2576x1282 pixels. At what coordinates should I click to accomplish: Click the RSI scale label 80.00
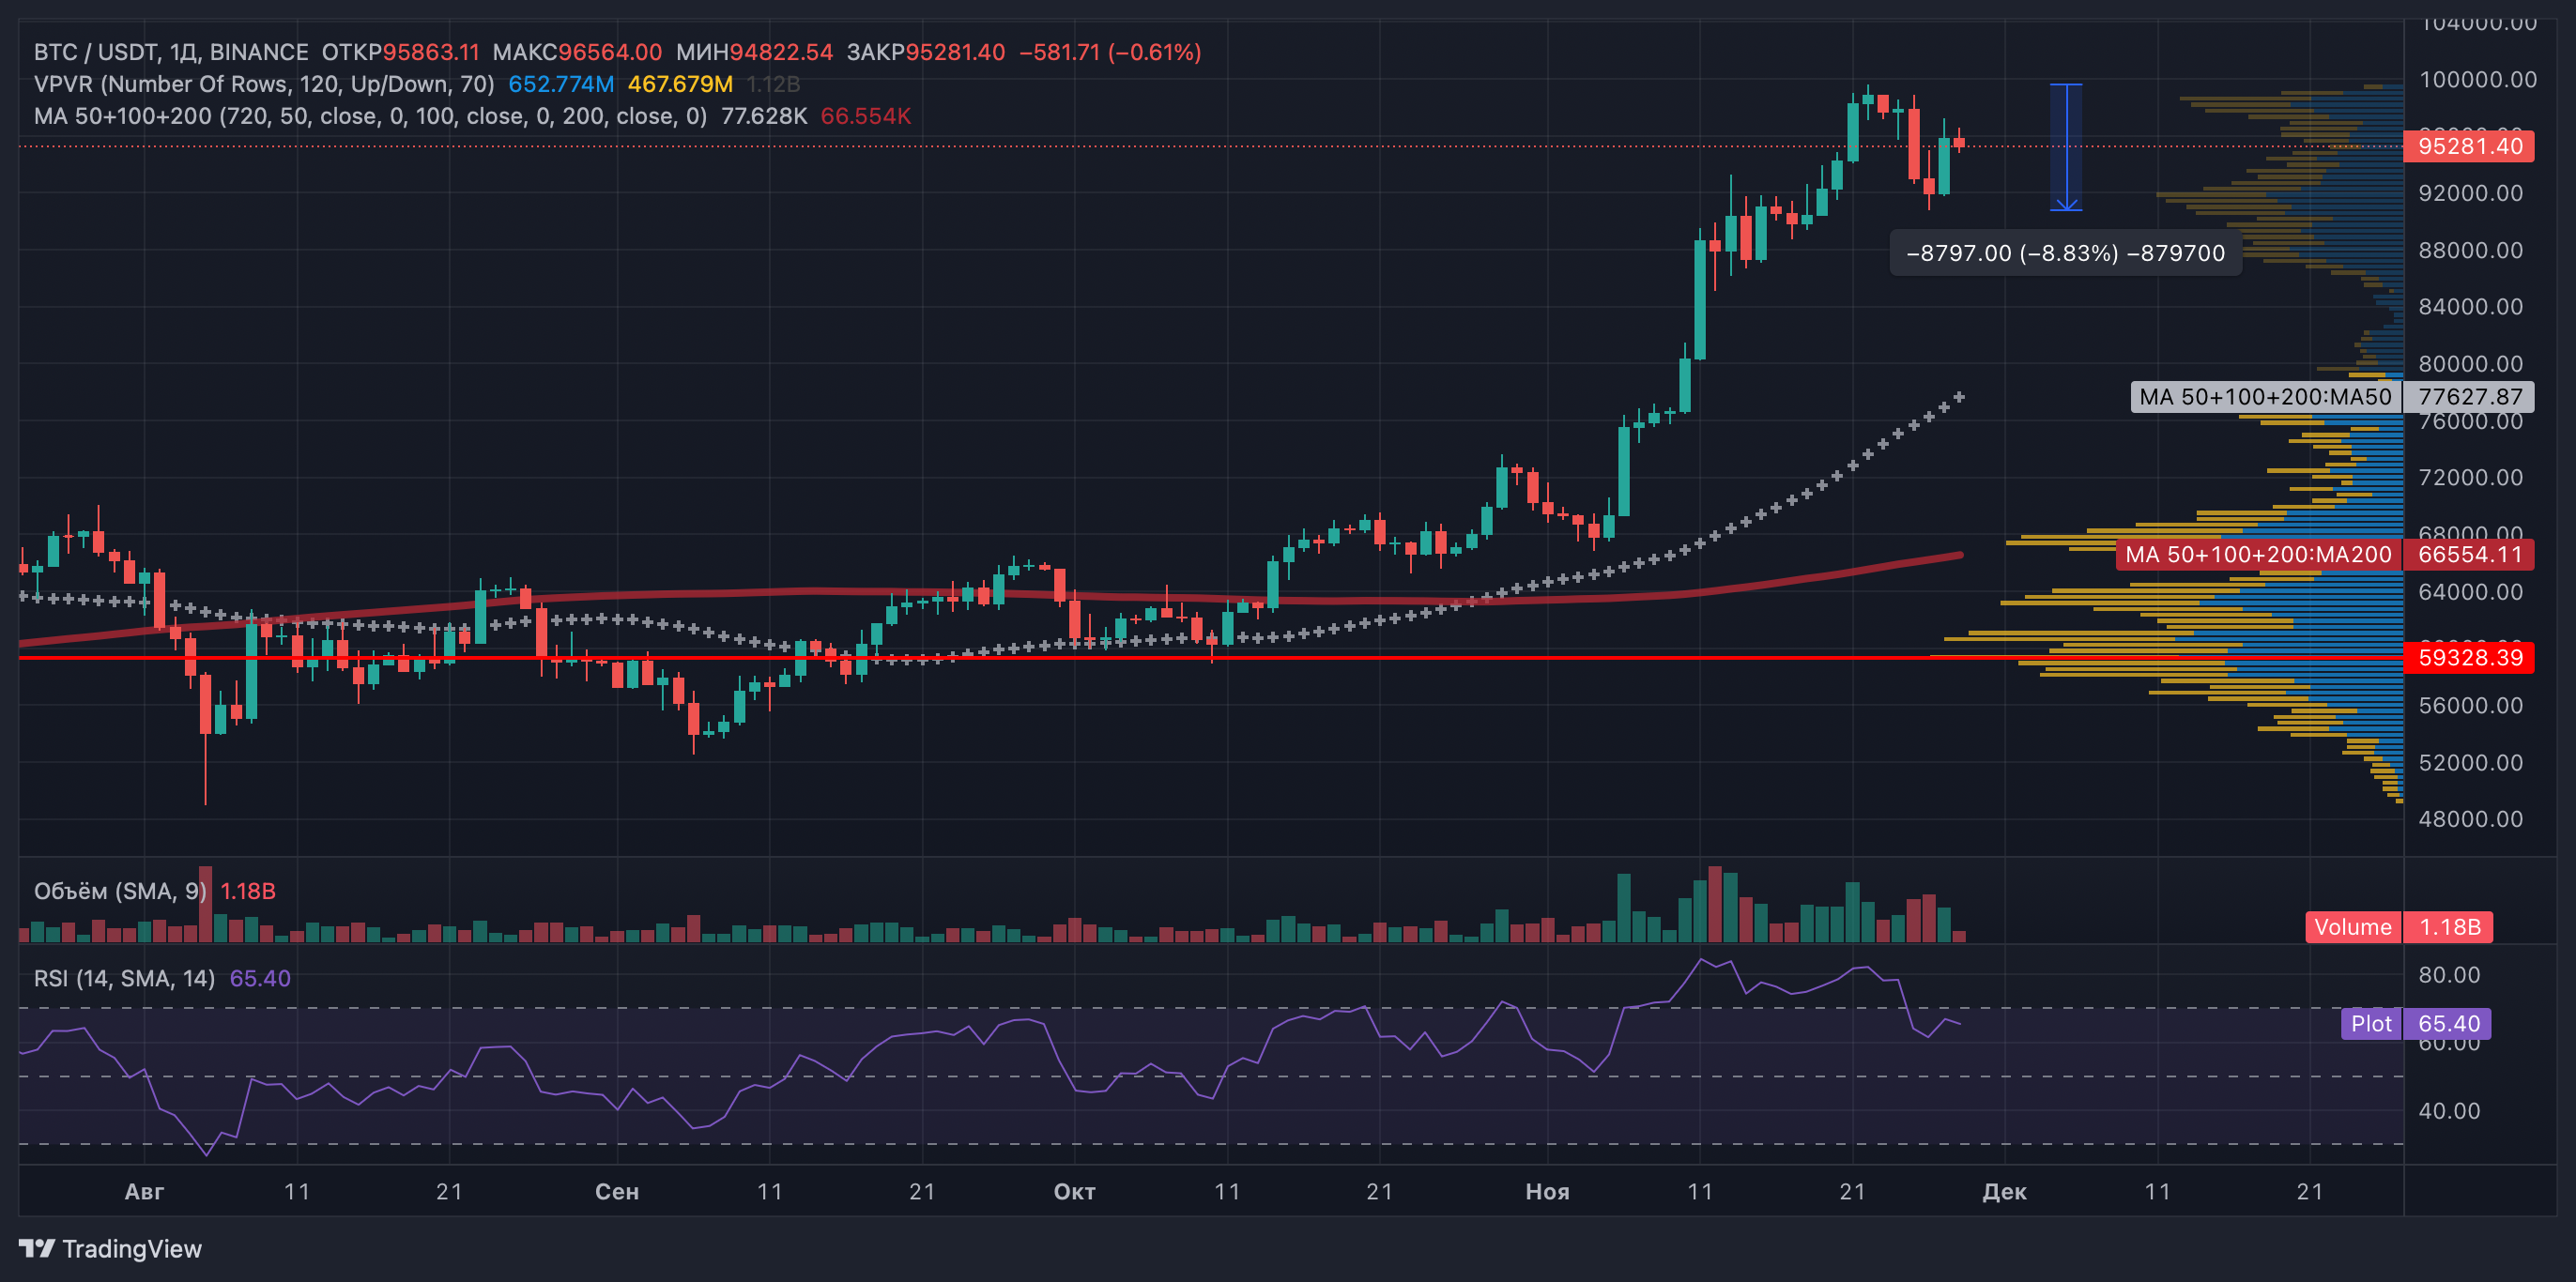tap(2449, 975)
